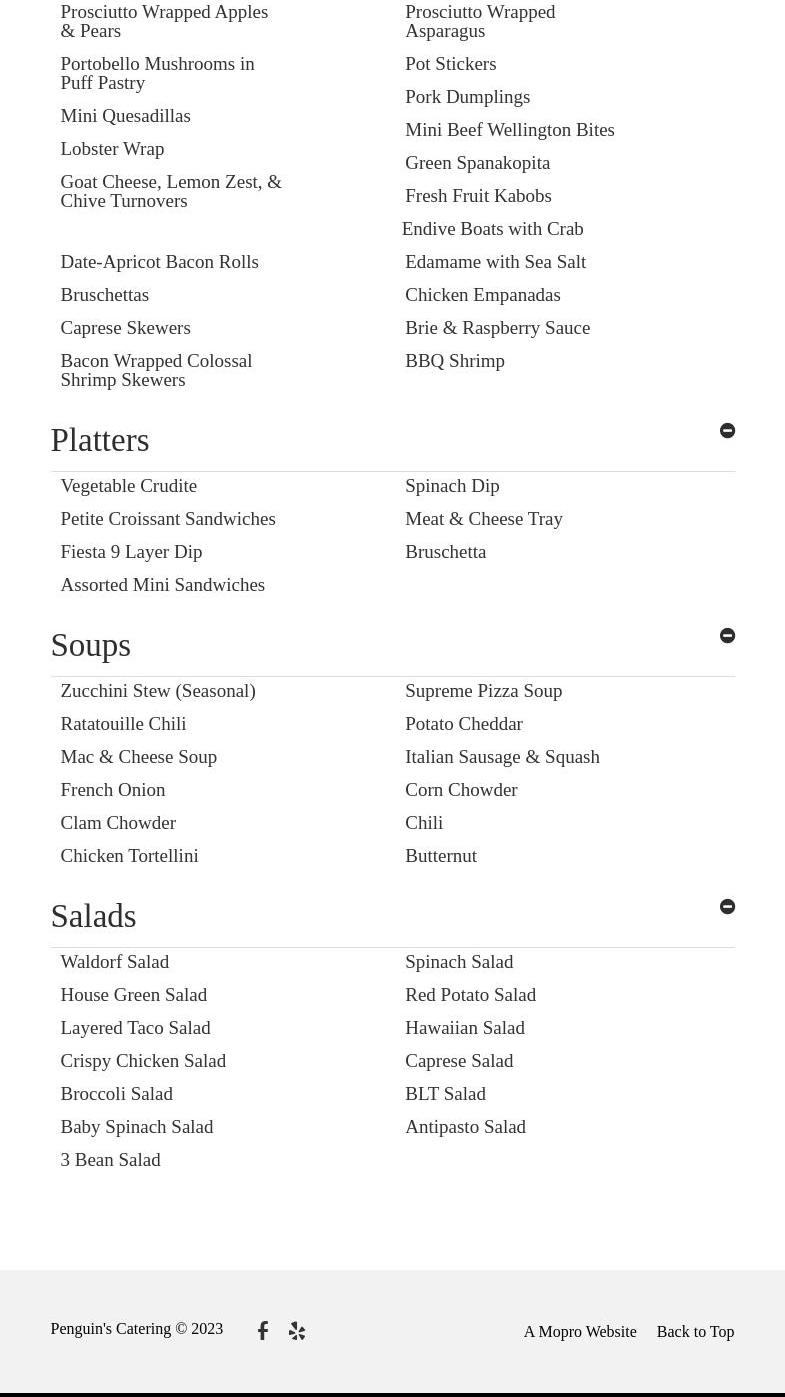This screenshot has width=785, height=1397.
Task: Click the Vegetable Crudite item
Action: (129, 486)
